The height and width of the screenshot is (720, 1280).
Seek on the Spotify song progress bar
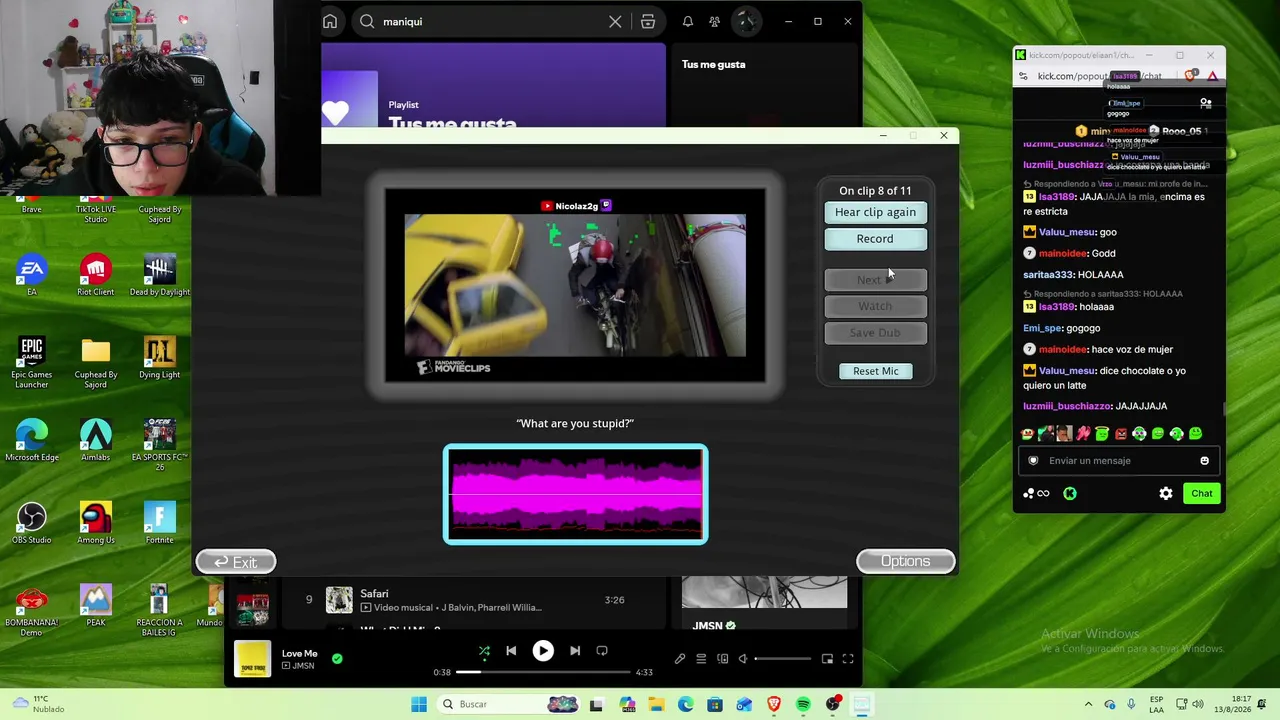(543, 672)
